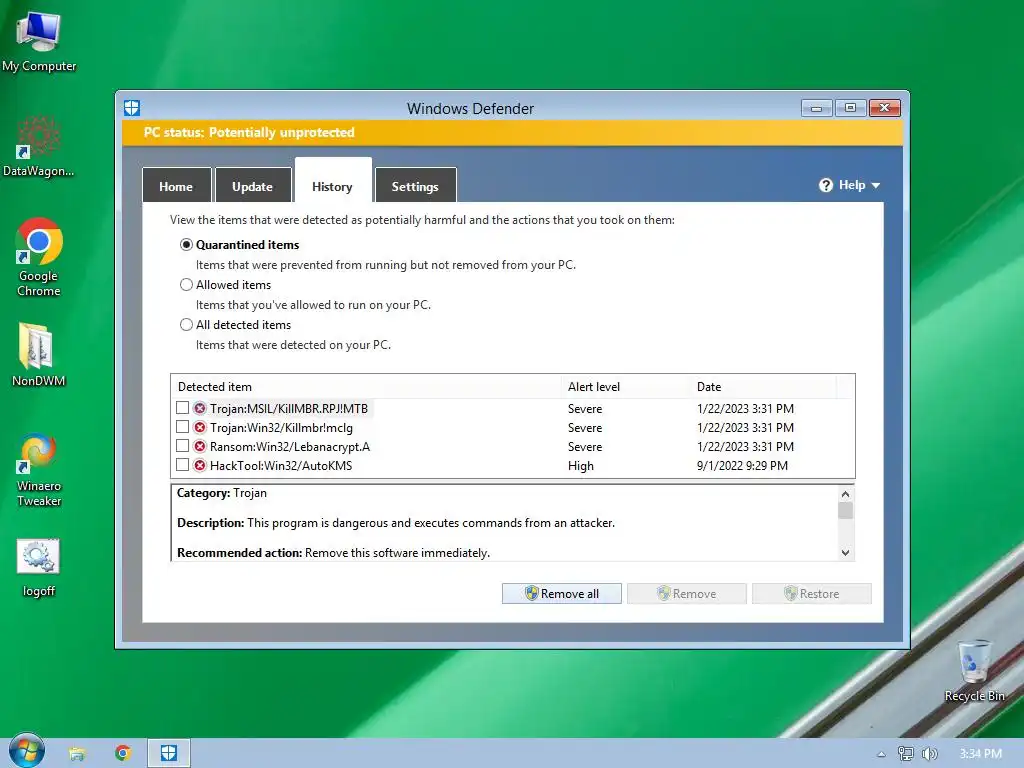Image resolution: width=1024 pixels, height=768 pixels.
Task: Click the High alert level cell
Action: [x=581, y=466]
